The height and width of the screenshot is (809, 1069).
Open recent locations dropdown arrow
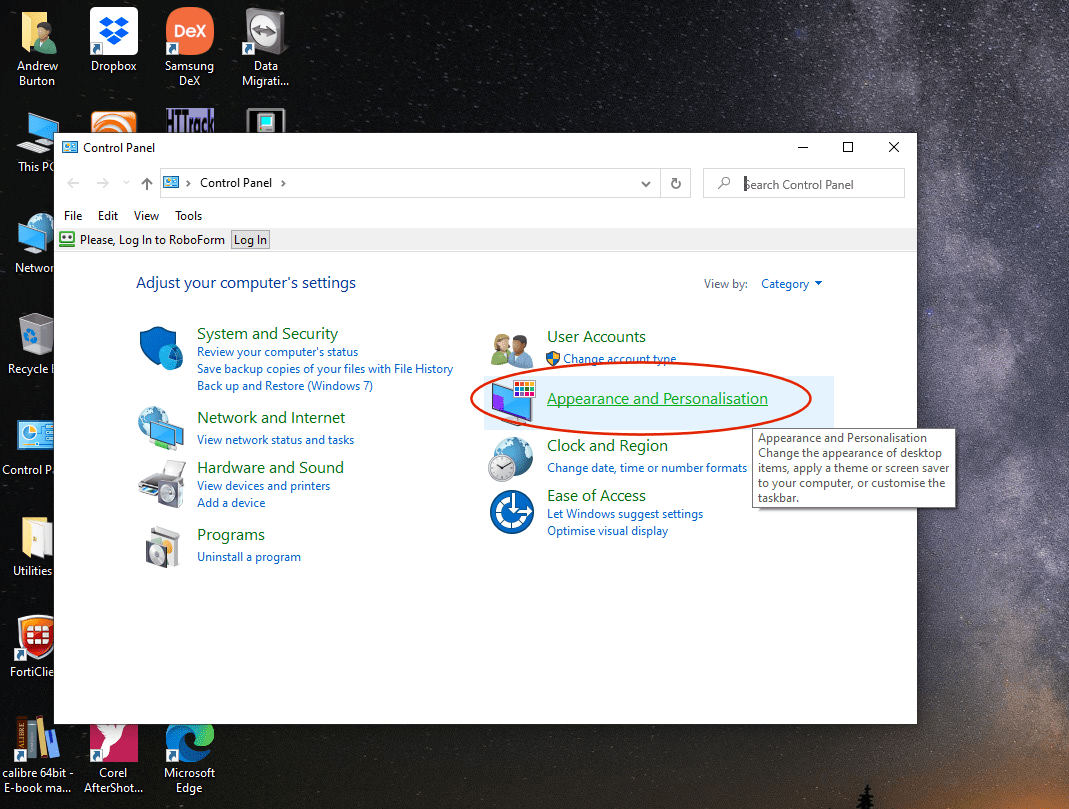click(x=126, y=183)
